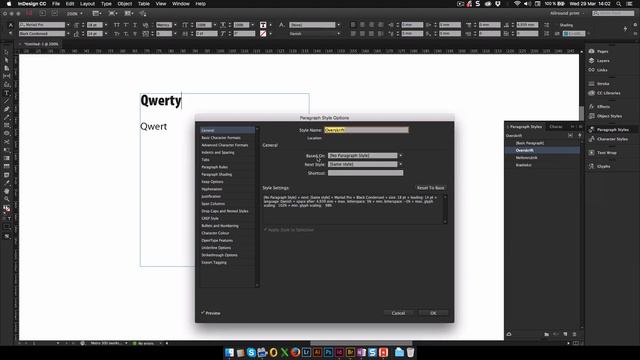Open the Links panel icon
The width and height of the screenshot is (640, 360).
click(592, 70)
